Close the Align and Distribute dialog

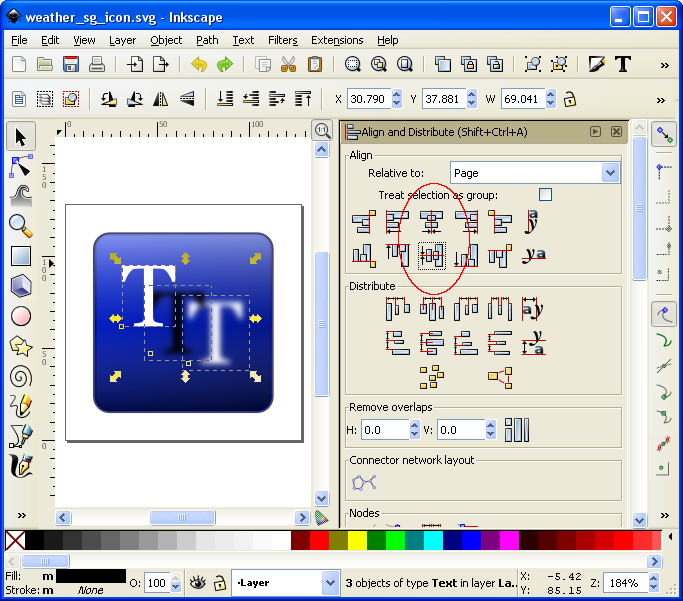tap(616, 132)
